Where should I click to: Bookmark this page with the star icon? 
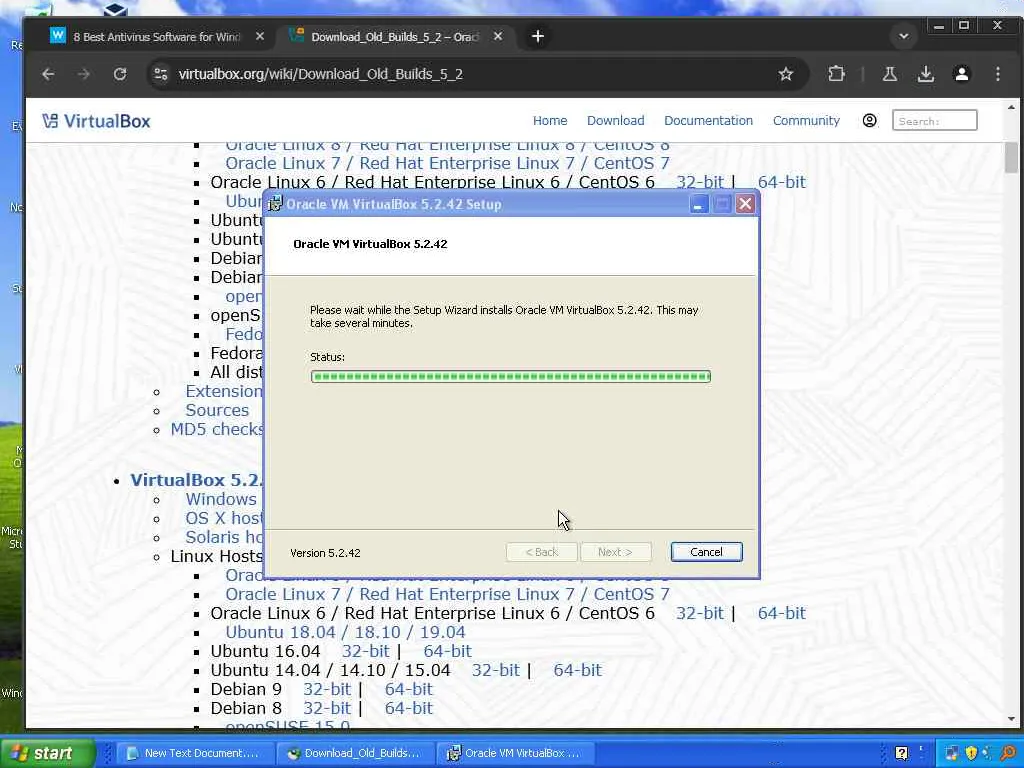pos(786,74)
